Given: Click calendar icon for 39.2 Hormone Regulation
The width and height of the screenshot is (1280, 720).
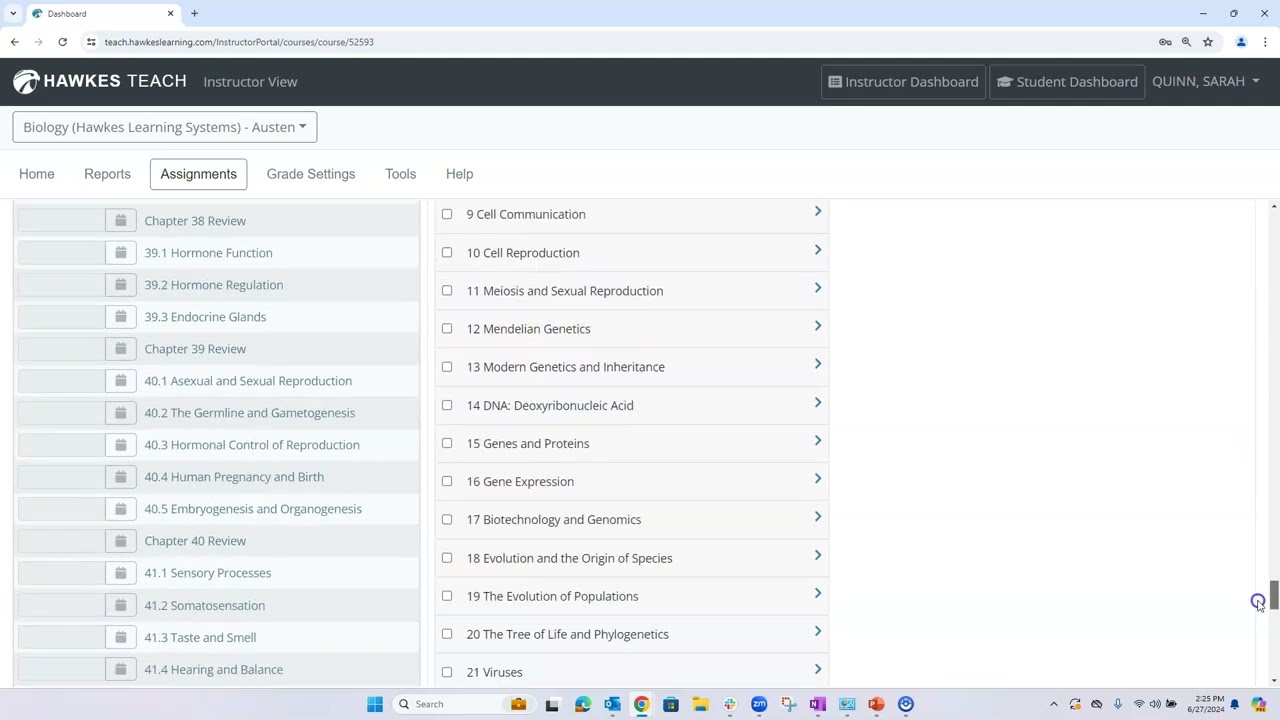Looking at the screenshot, I should click(x=120, y=285).
